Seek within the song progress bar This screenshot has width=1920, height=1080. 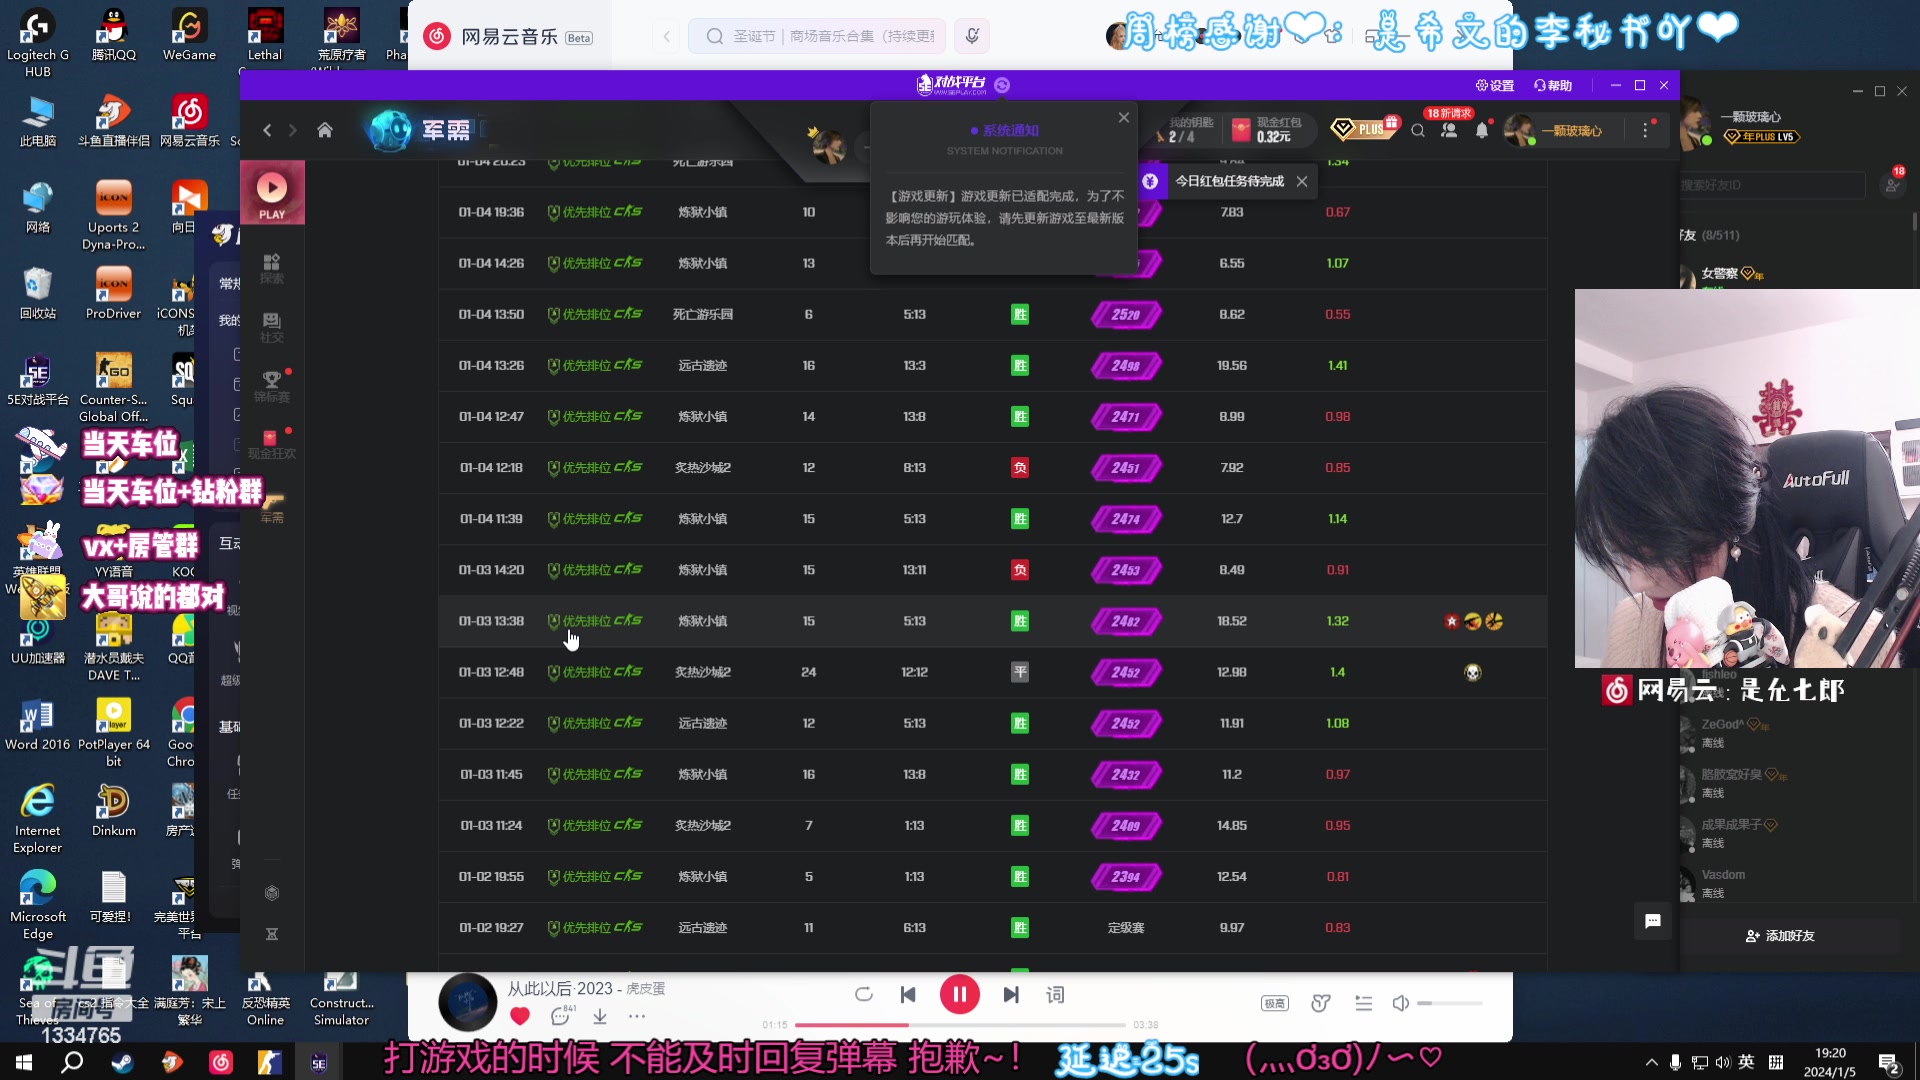(960, 1025)
